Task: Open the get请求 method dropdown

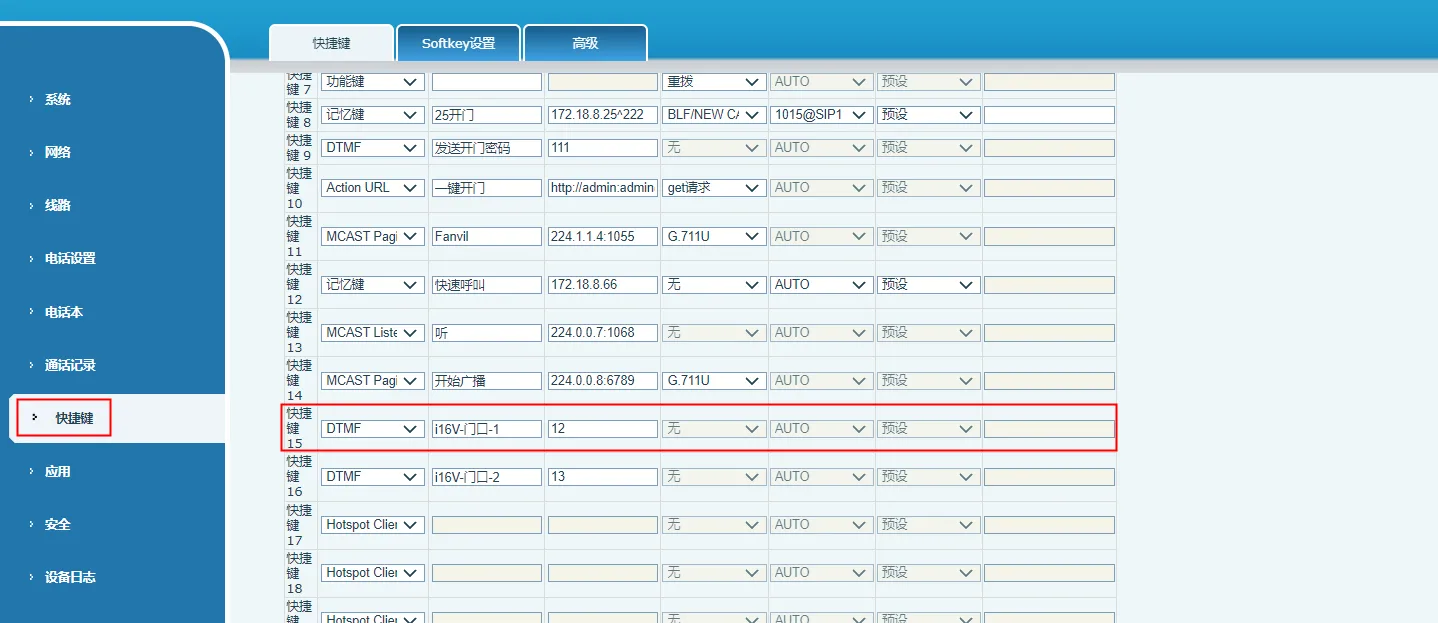Action: (713, 188)
